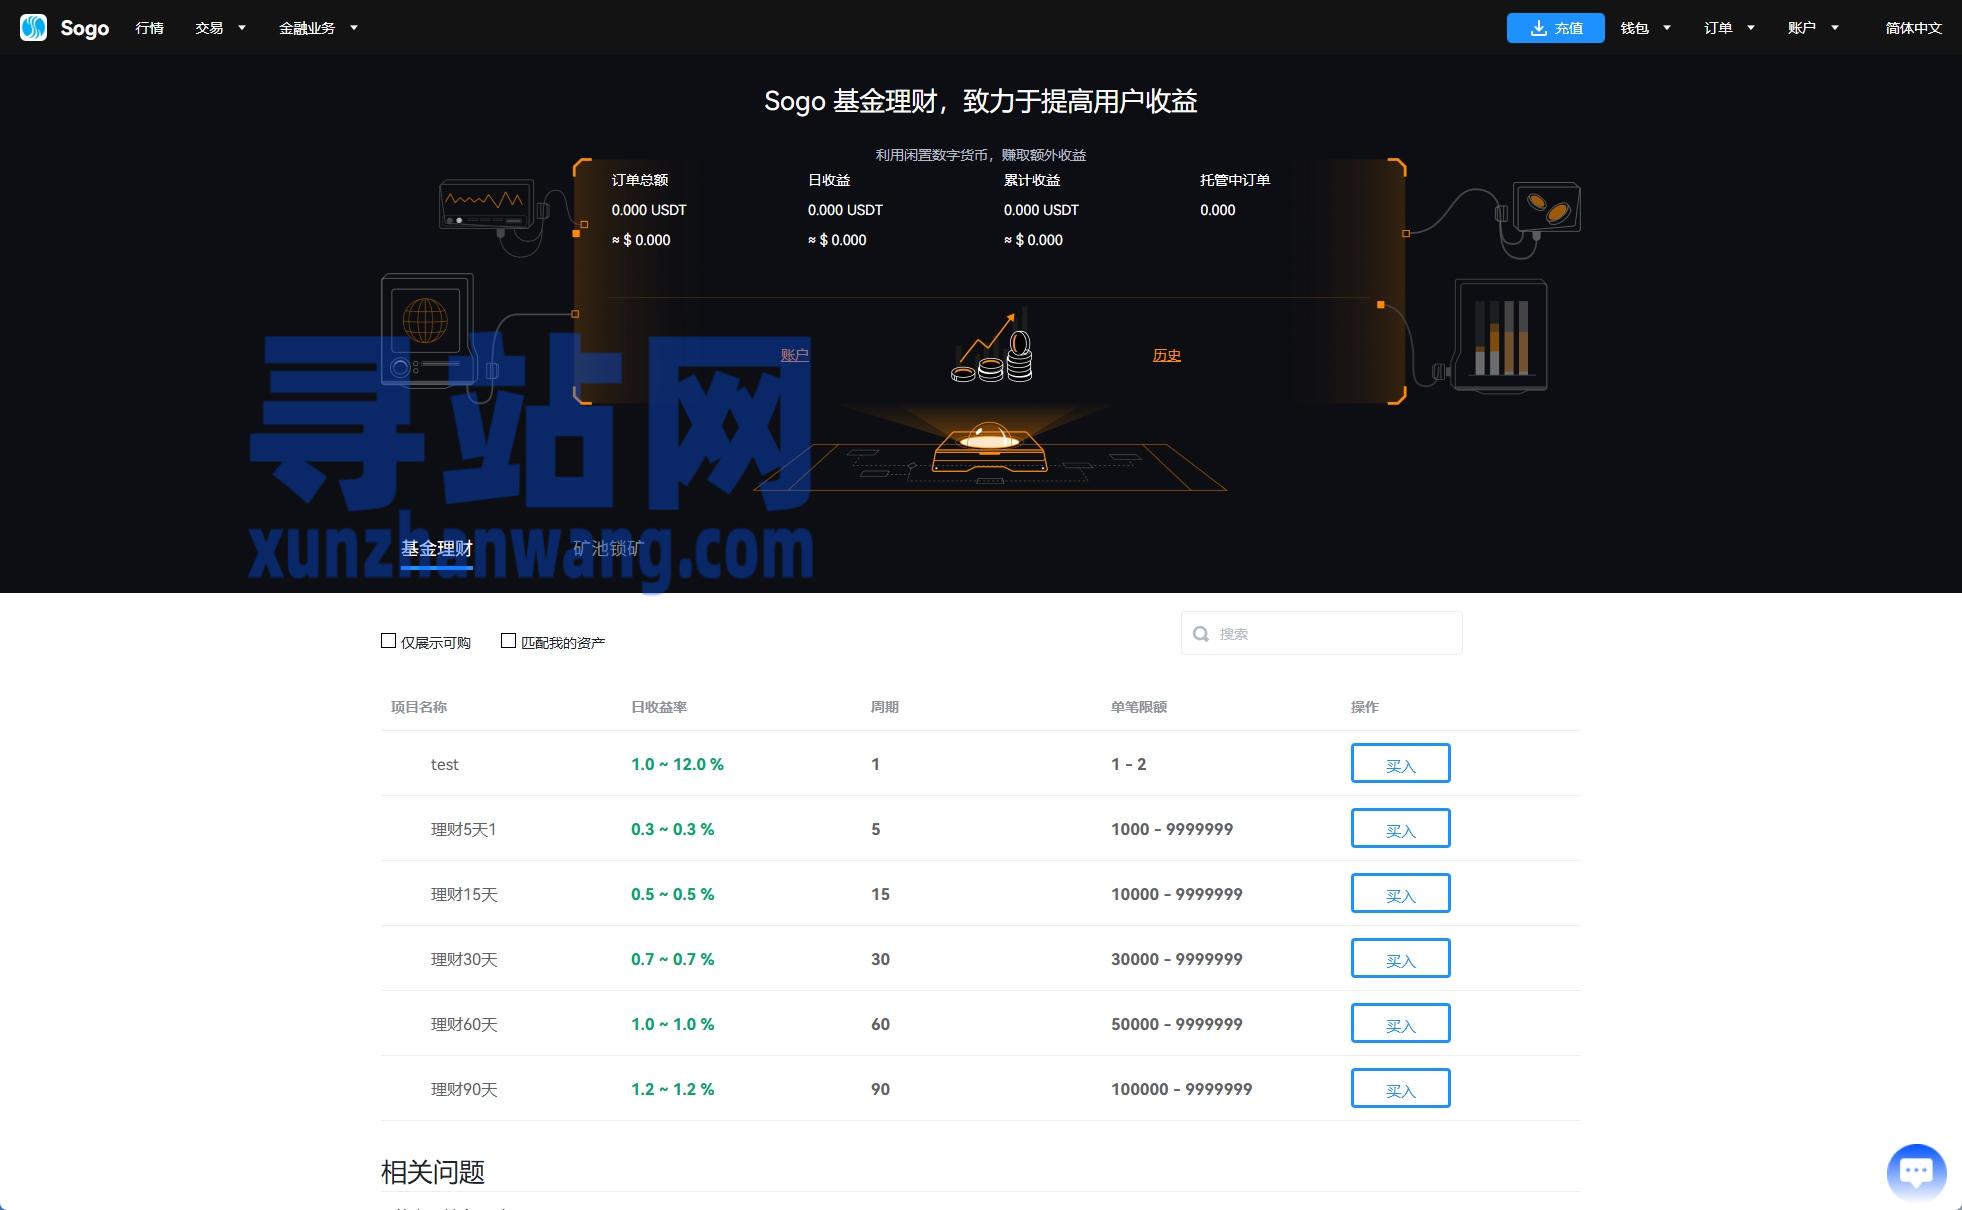Image resolution: width=1962 pixels, height=1210 pixels.
Task: Click the 0.7 ~ 0.7 % rate value
Action: click(672, 959)
